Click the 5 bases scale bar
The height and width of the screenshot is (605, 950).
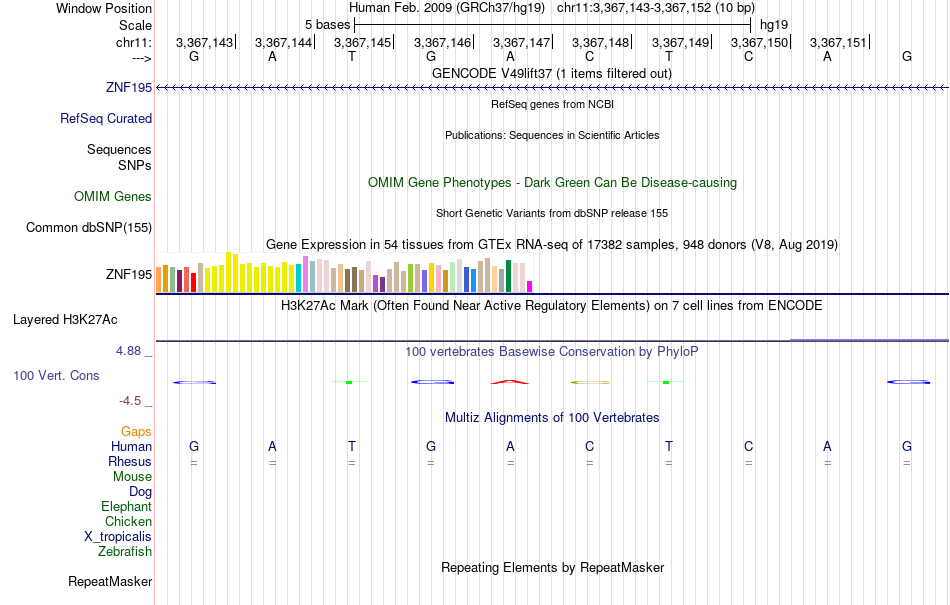(x=553, y=25)
